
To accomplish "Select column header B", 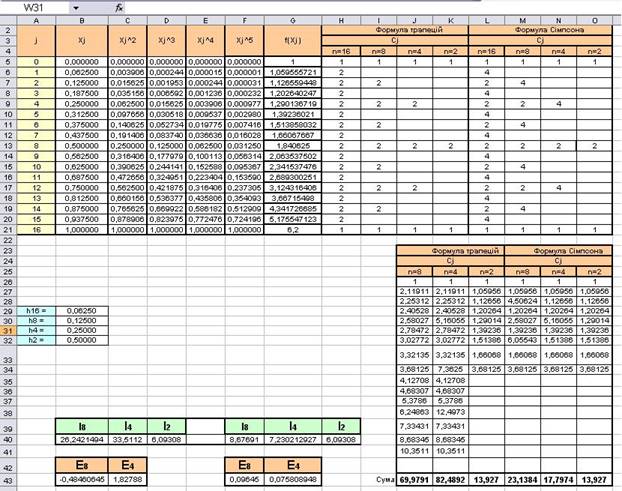I will click(82, 20).
